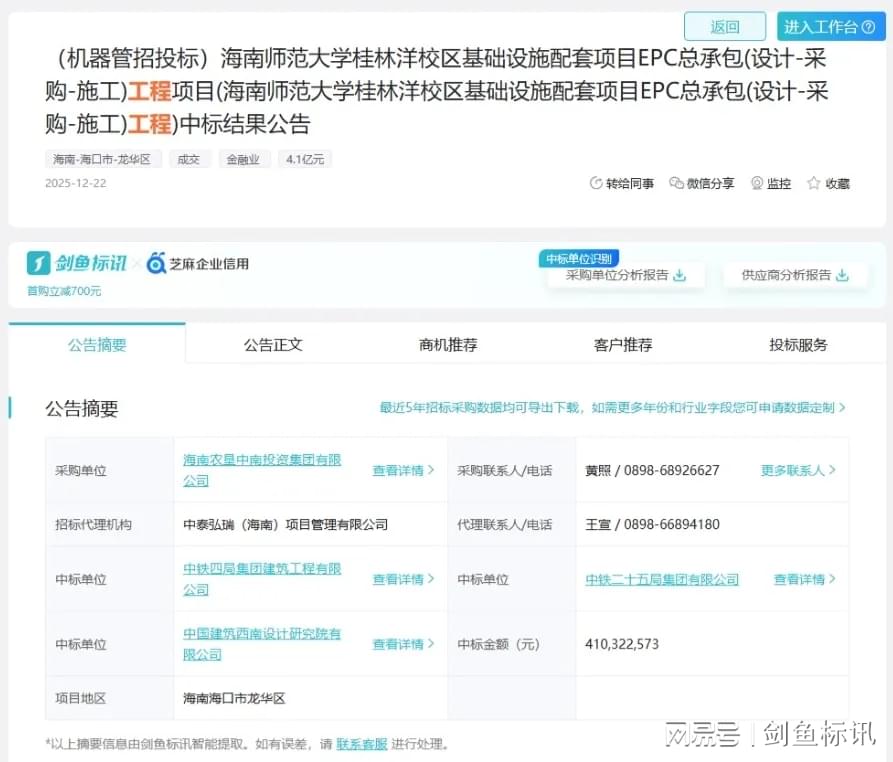Download 采购单位分析报告 via its download icon
The image size is (893, 762).
coord(680,276)
